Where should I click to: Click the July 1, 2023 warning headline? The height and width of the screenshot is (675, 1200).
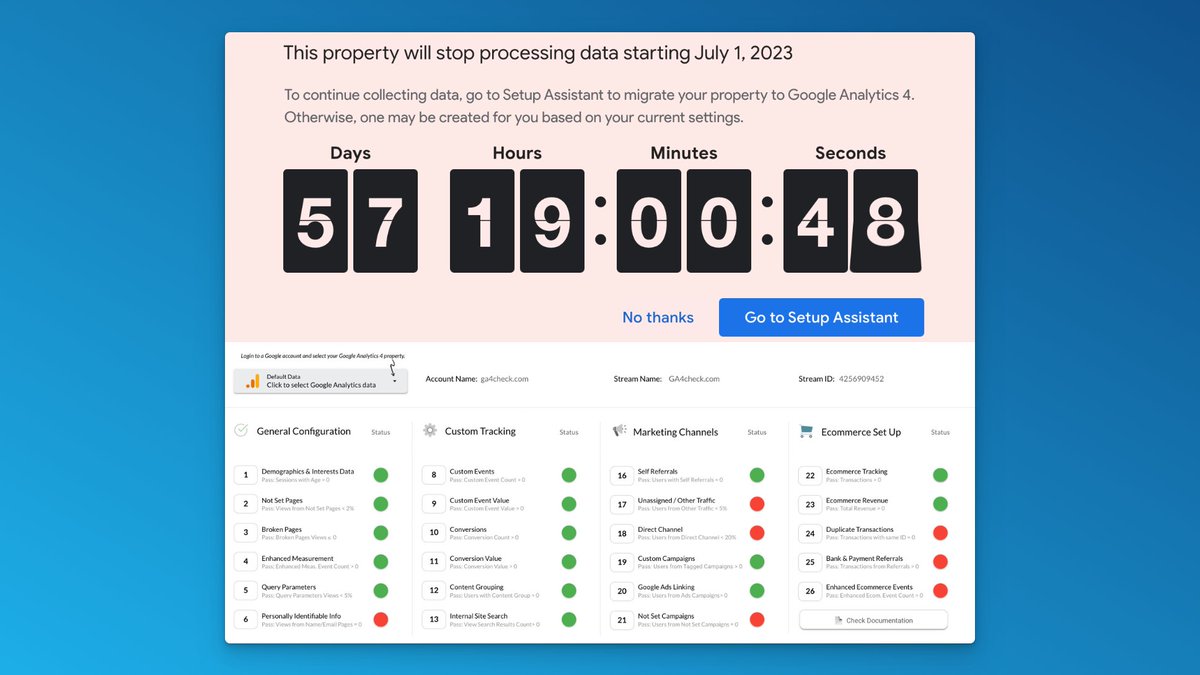(538, 52)
